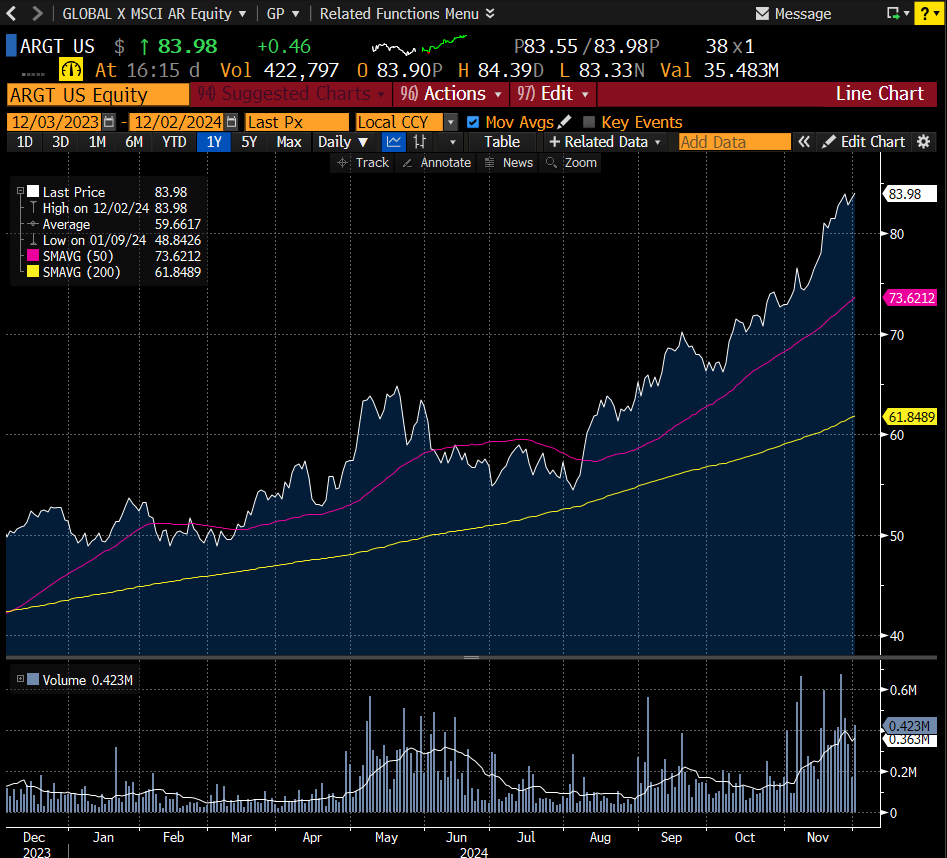The image size is (947, 858).
Task: Open the chart type dropdown arrow
Action: coord(453,142)
